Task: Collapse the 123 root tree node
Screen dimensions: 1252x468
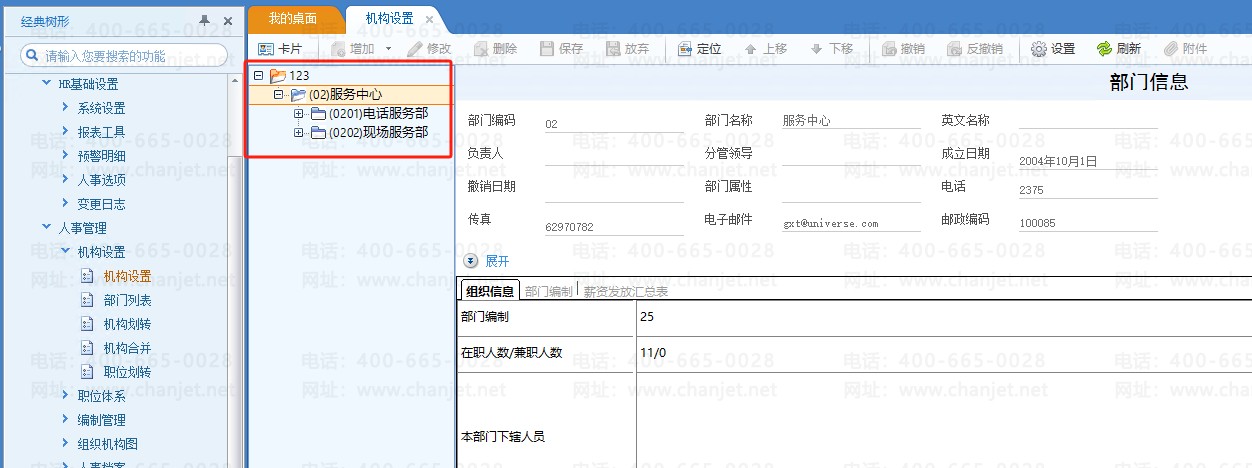Action: 258,75
